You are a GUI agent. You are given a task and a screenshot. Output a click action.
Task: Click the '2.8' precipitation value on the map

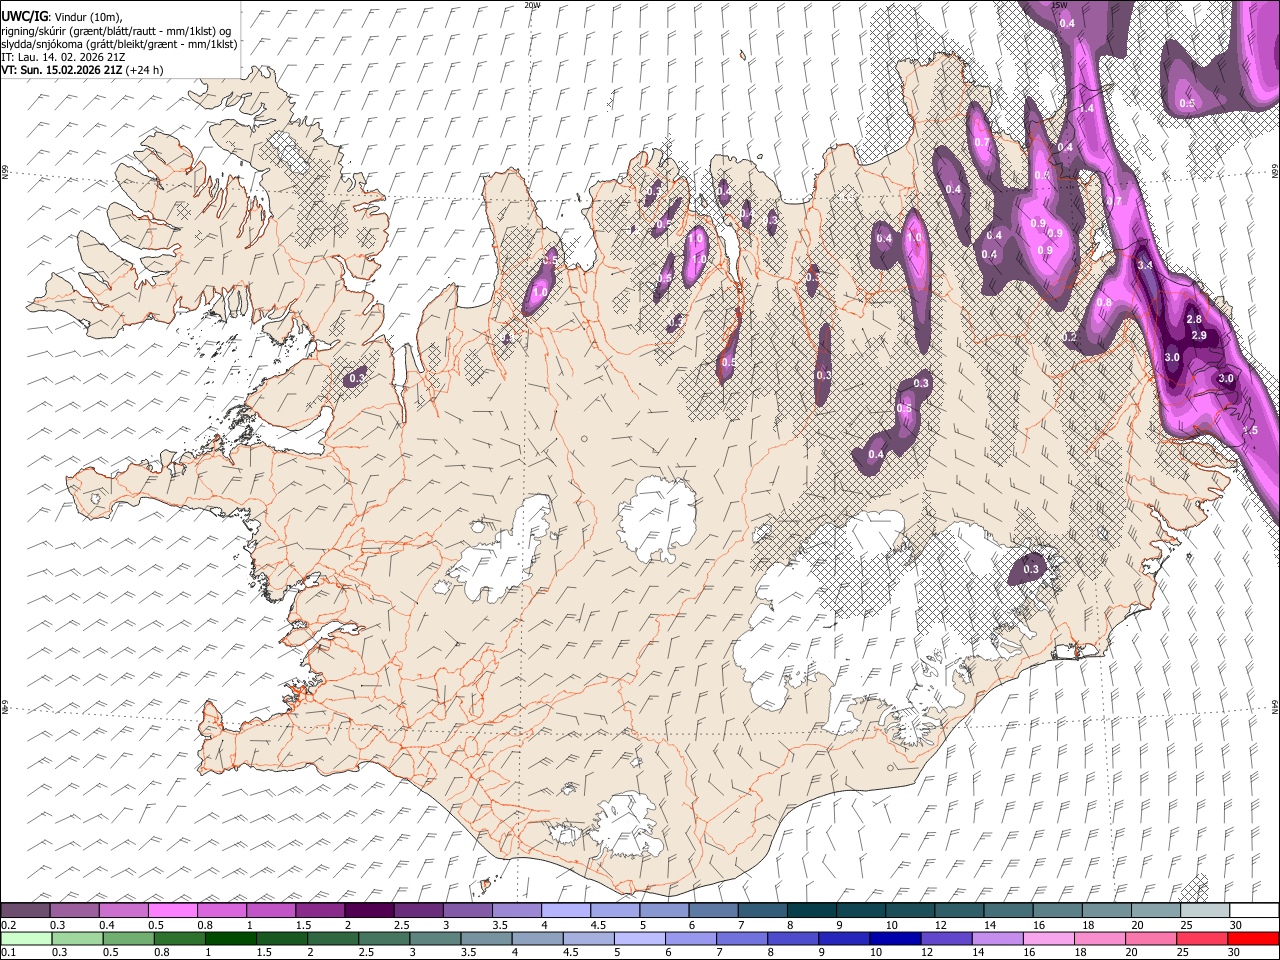coord(1194,319)
